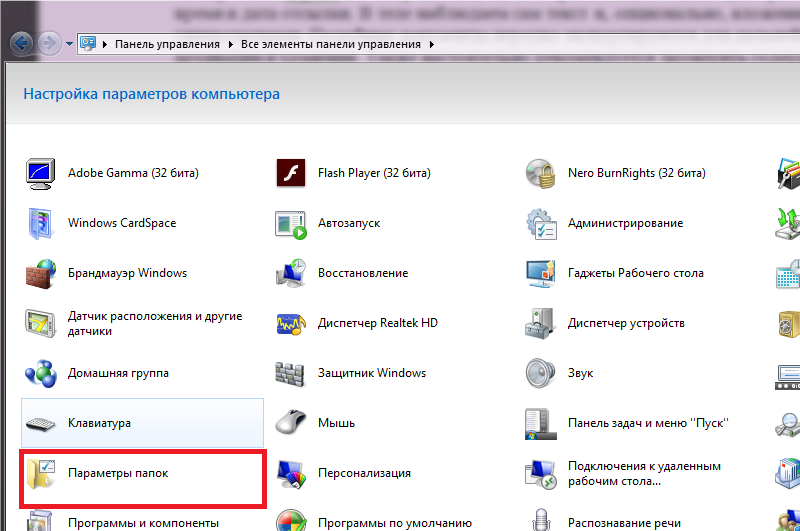Open the Flash Player icon
This screenshot has height=531, width=800.
pyautogui.click(x=291, y=173)
